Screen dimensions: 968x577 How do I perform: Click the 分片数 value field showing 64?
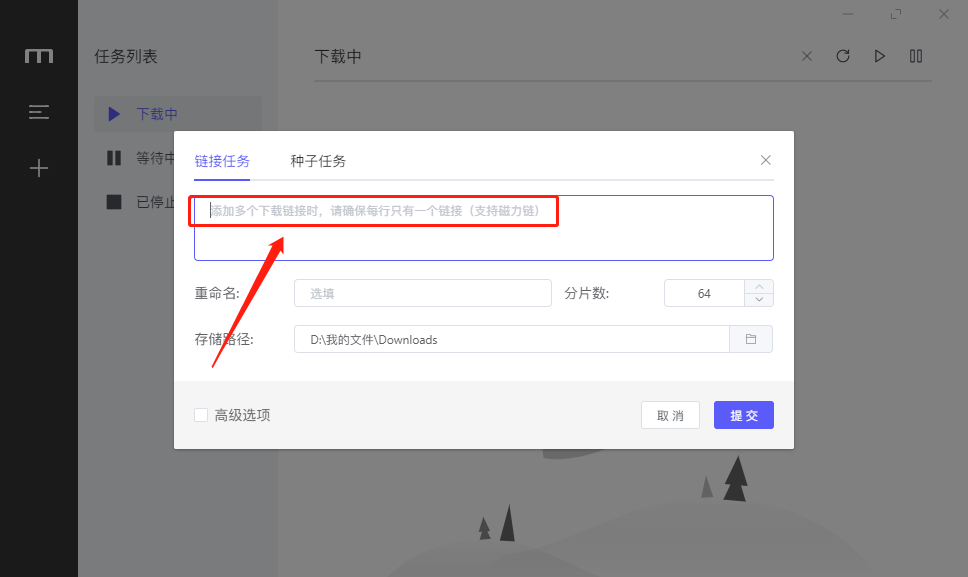[x=704, y=293]
